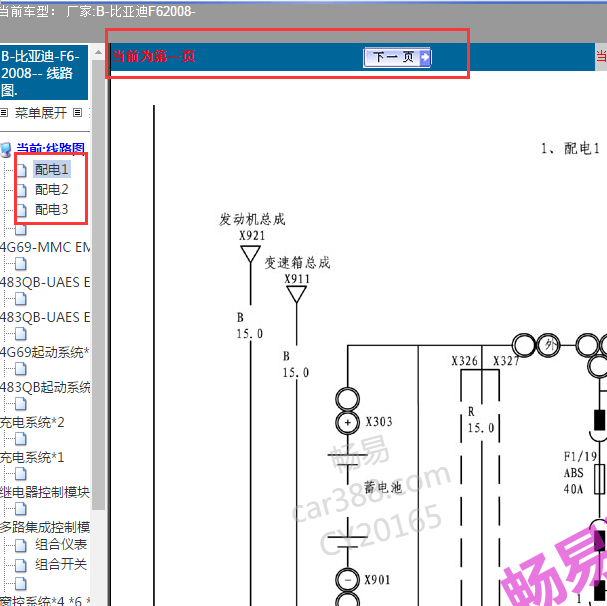Screen dimensions: 607x606
Task: Click the 下一页 next page button
Action: click(397, 57)
